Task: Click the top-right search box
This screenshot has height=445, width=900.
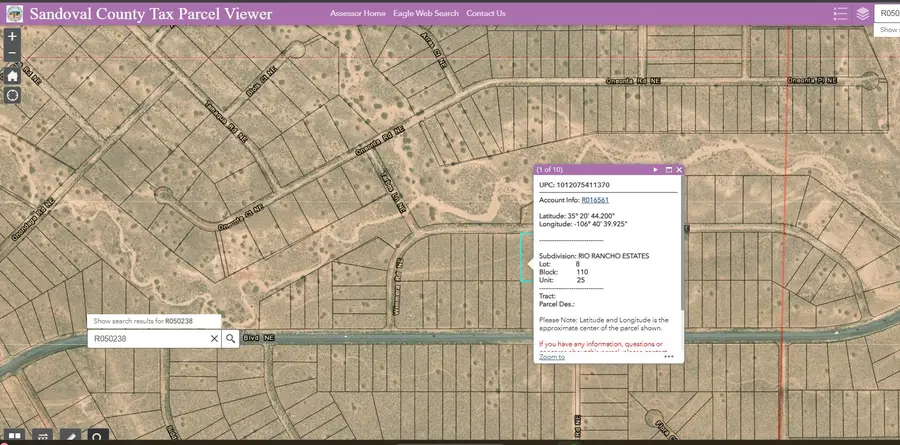Action: point(887,13)
